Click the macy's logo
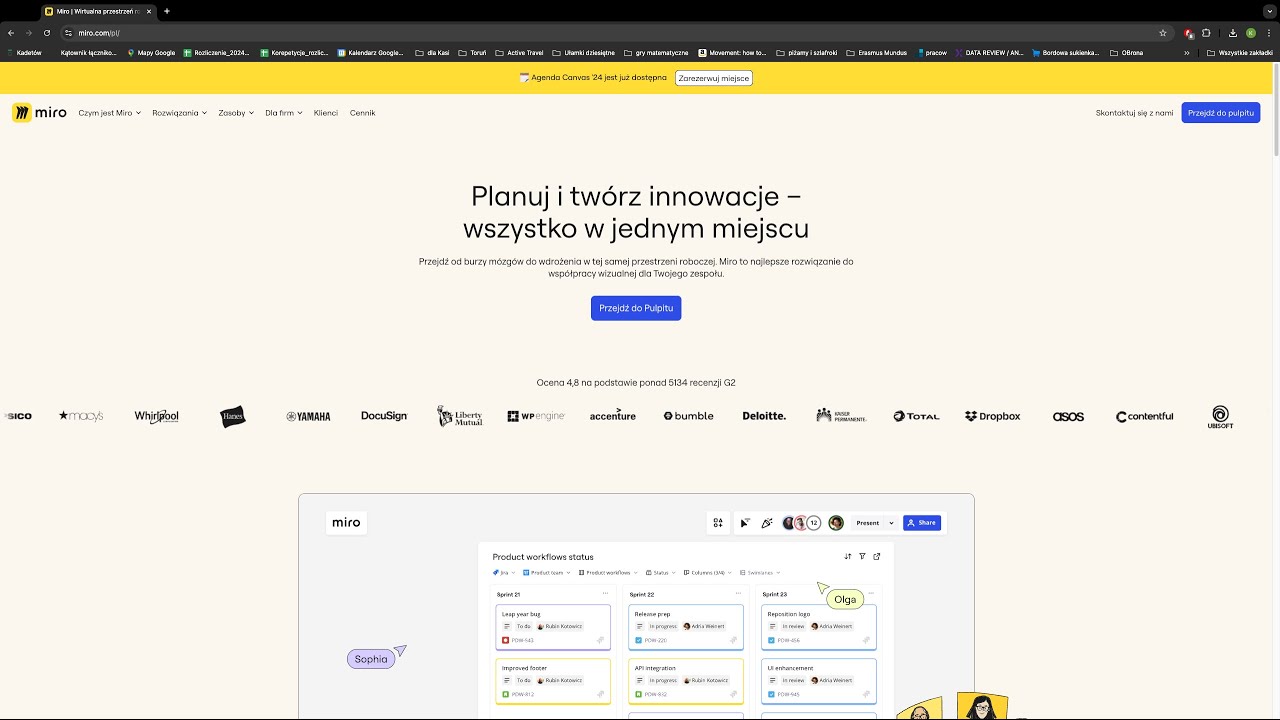Viewport: 1280px width, 720px height. coord(81,416)
